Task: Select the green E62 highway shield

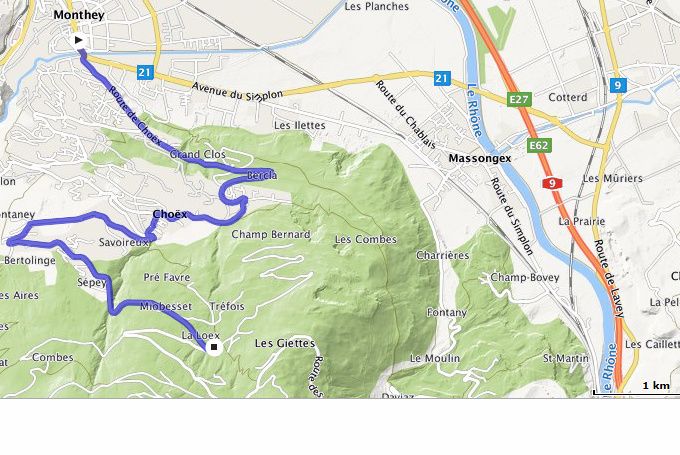Action: click(x=539, y=145)
